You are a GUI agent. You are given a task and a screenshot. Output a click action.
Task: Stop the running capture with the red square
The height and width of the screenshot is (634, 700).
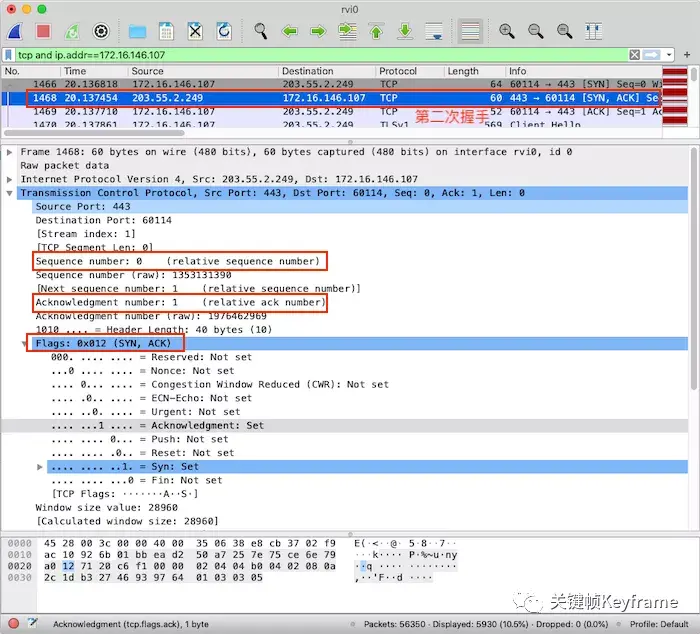coord(43,32)
